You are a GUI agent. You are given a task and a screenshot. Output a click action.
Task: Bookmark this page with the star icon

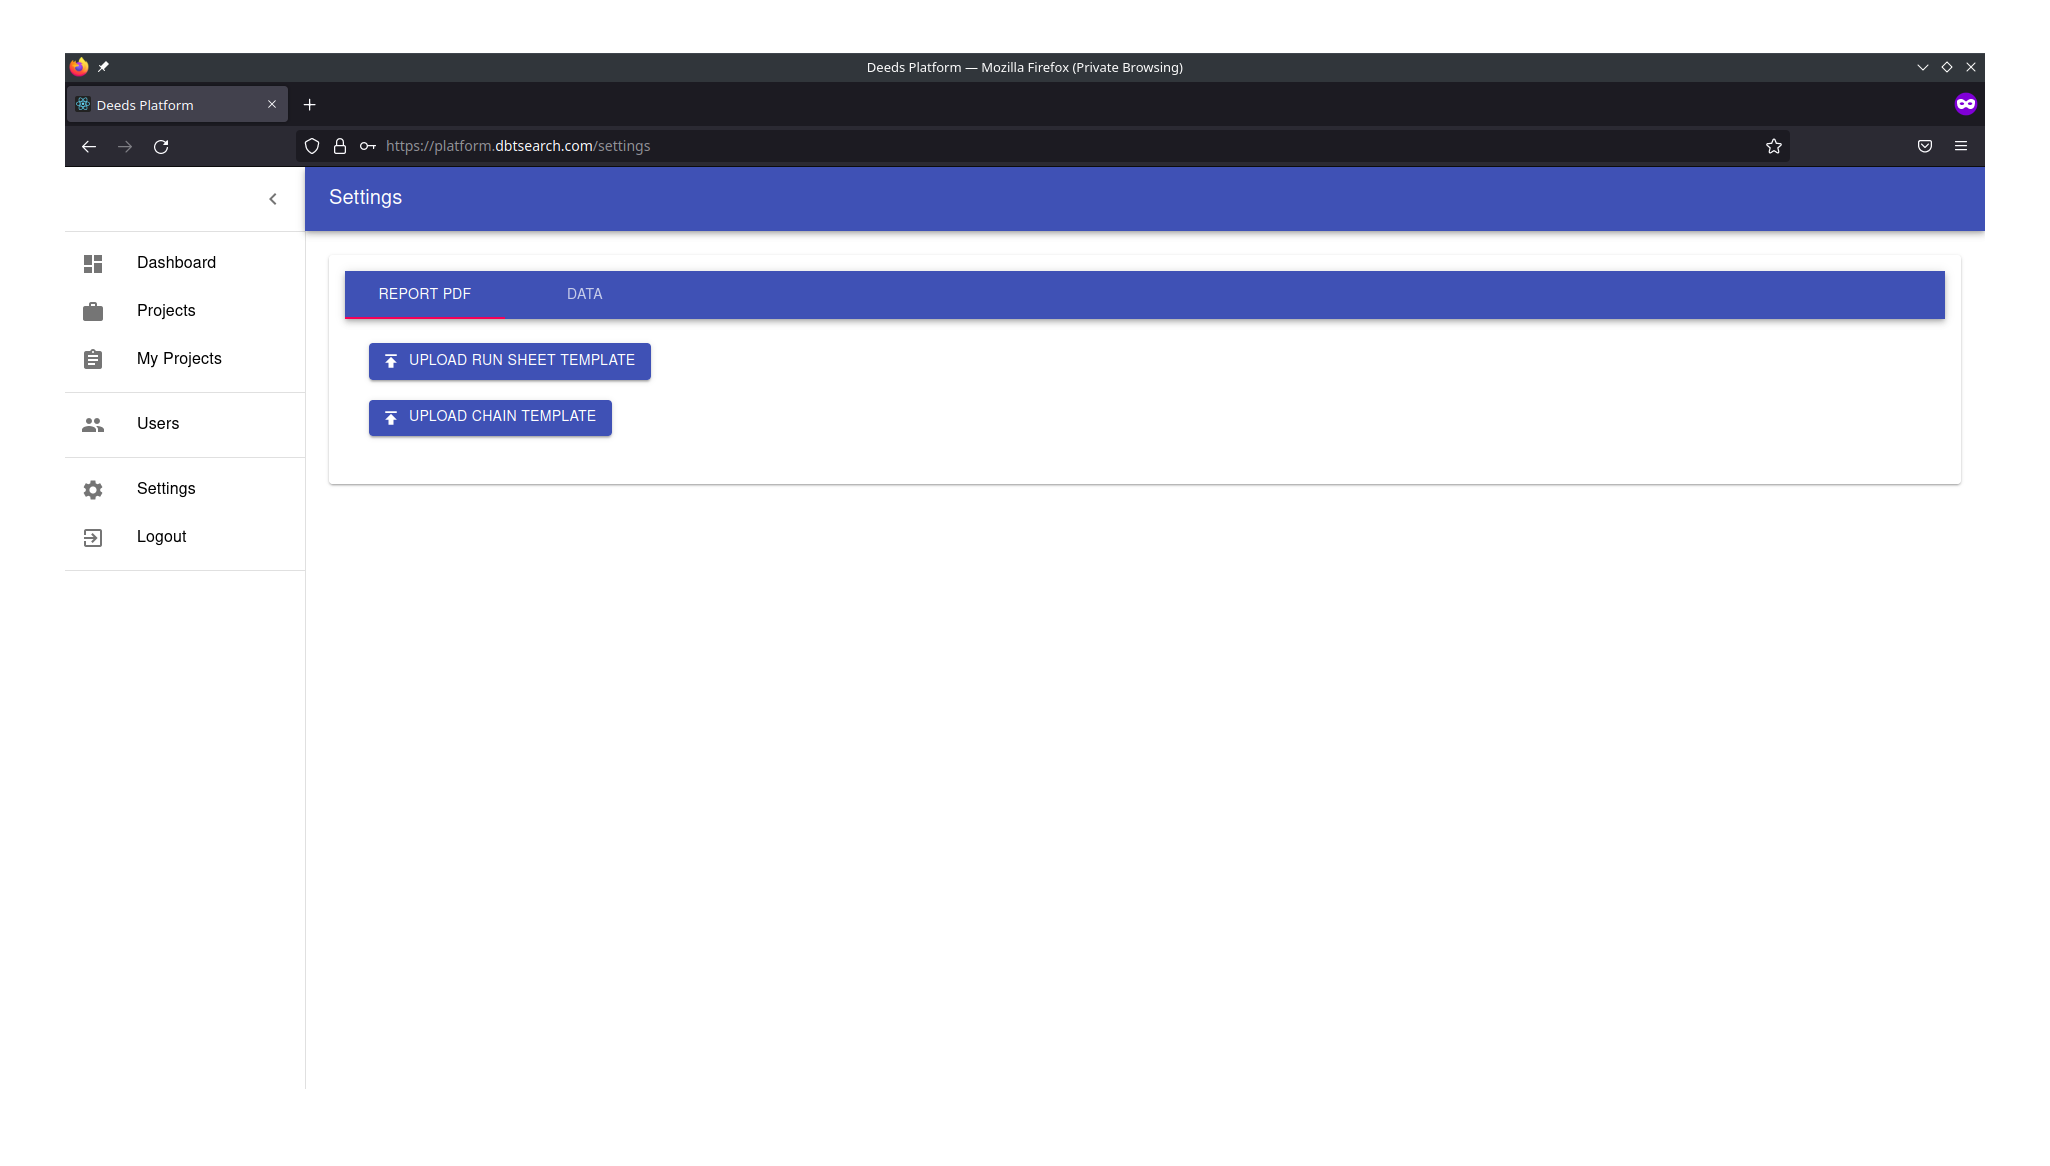tap(1773, 147)
